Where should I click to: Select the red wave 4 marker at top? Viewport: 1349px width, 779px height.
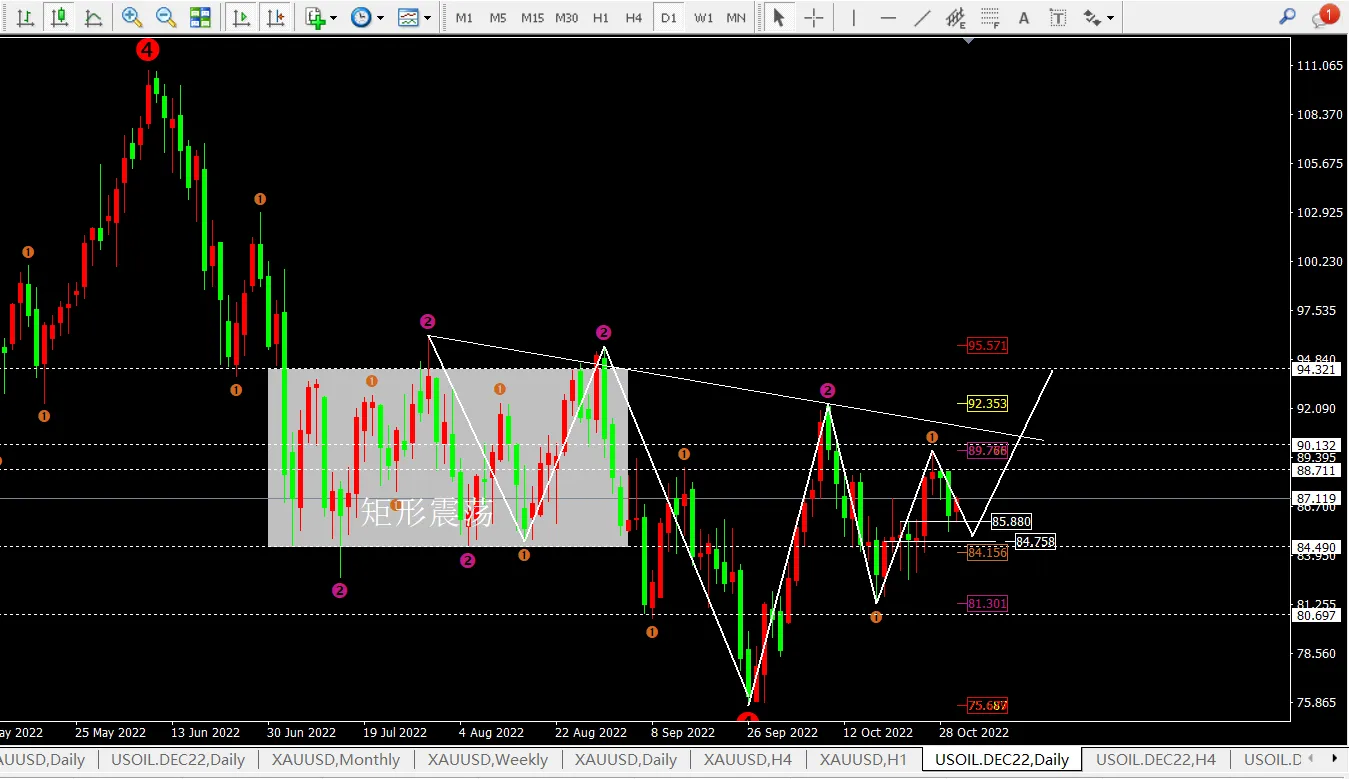tap(149, 50)
